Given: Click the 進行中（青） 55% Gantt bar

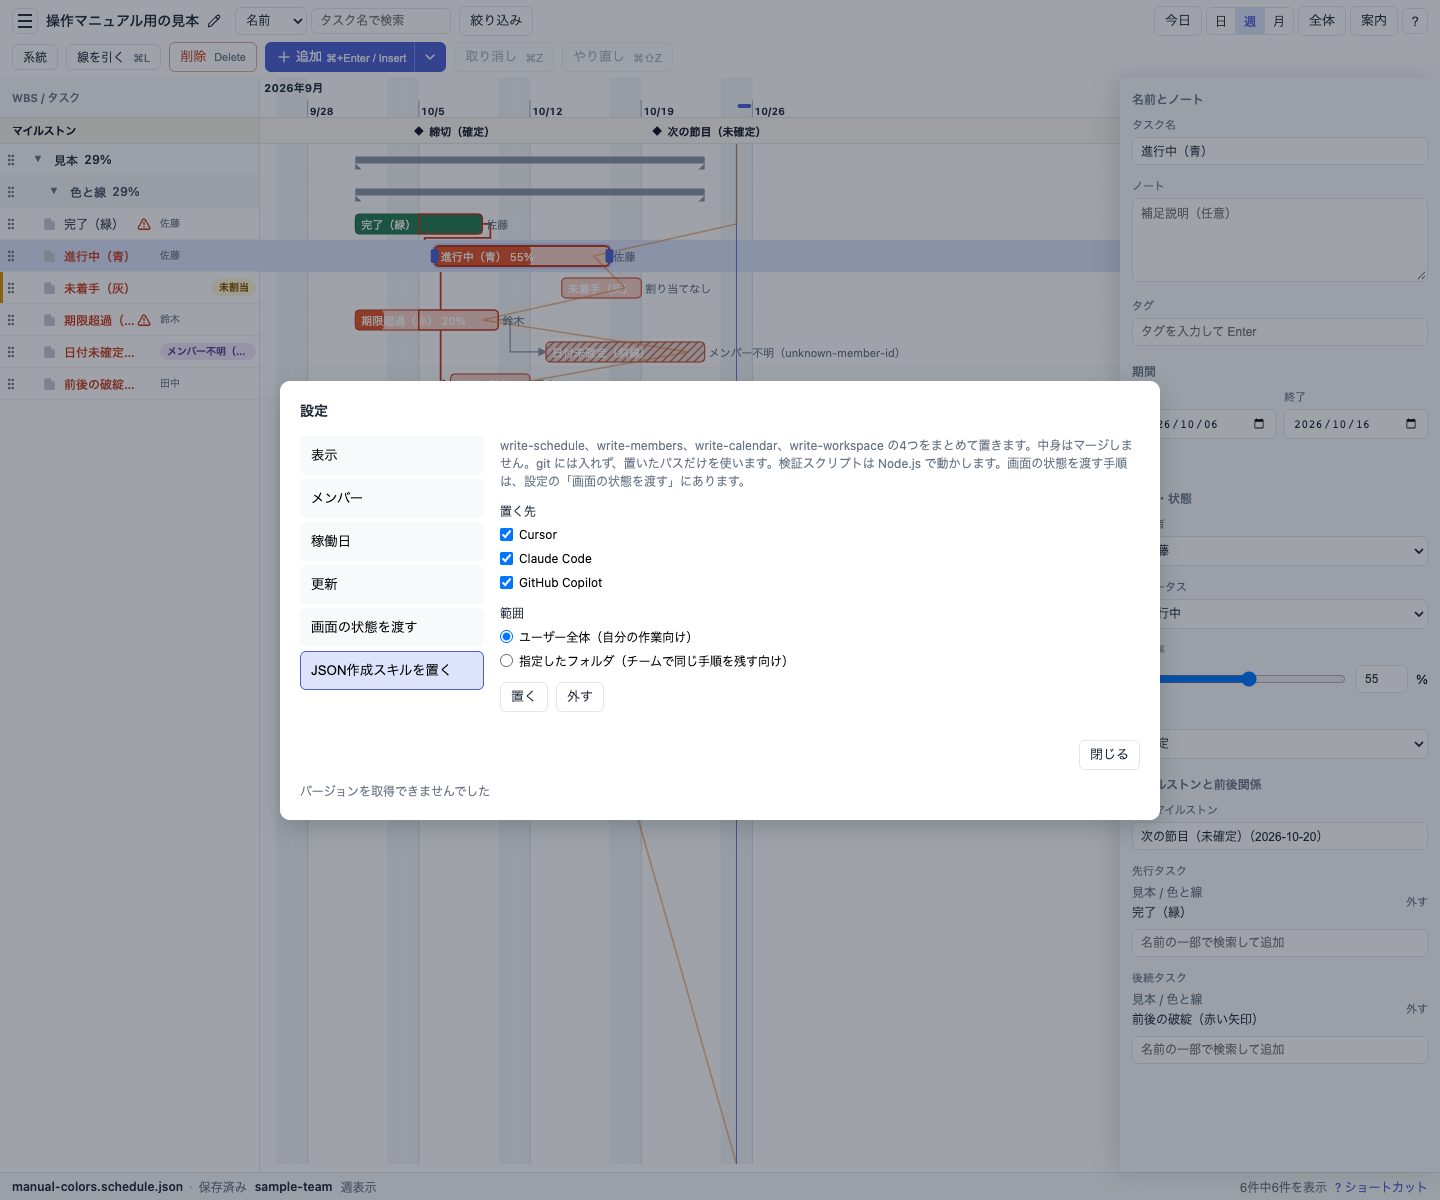Looking at the screenshot, I should pyautogui.click(x=521, y=257).
